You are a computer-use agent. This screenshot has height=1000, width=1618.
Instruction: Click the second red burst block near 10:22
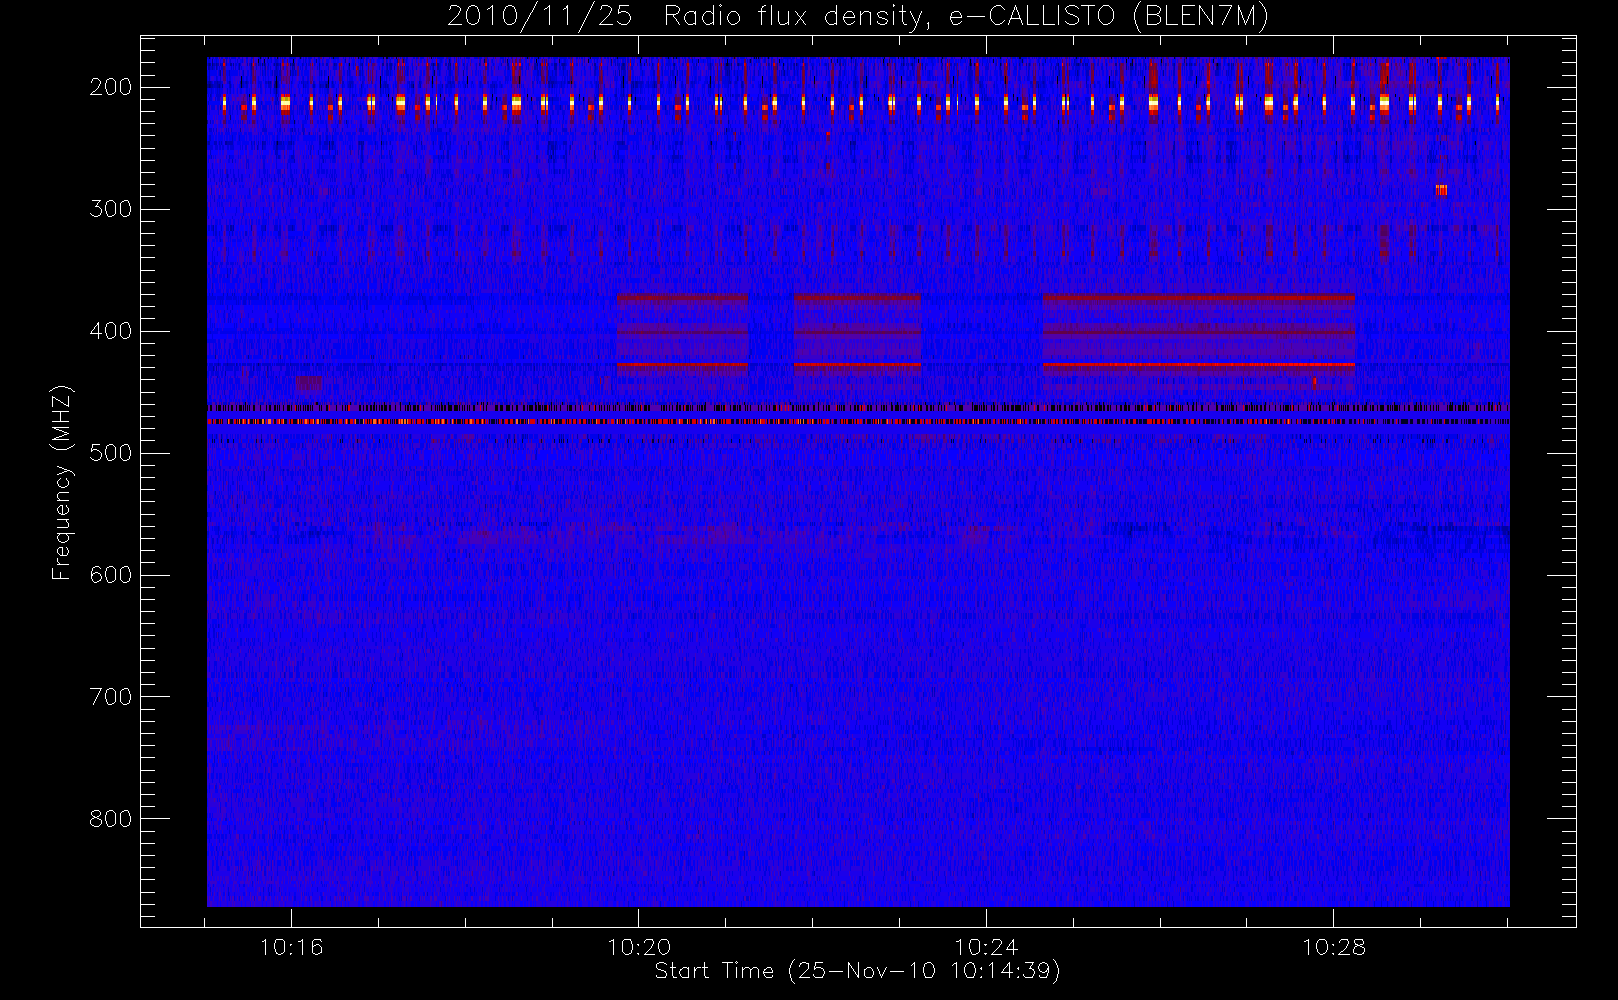coord(857,343)
